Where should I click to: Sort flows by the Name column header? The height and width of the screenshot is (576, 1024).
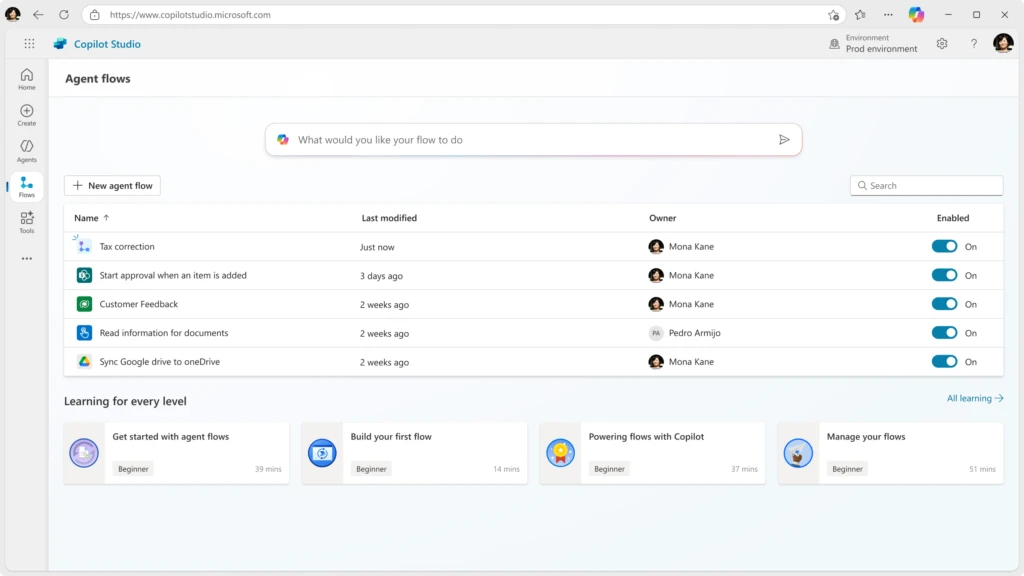[88, 217]
